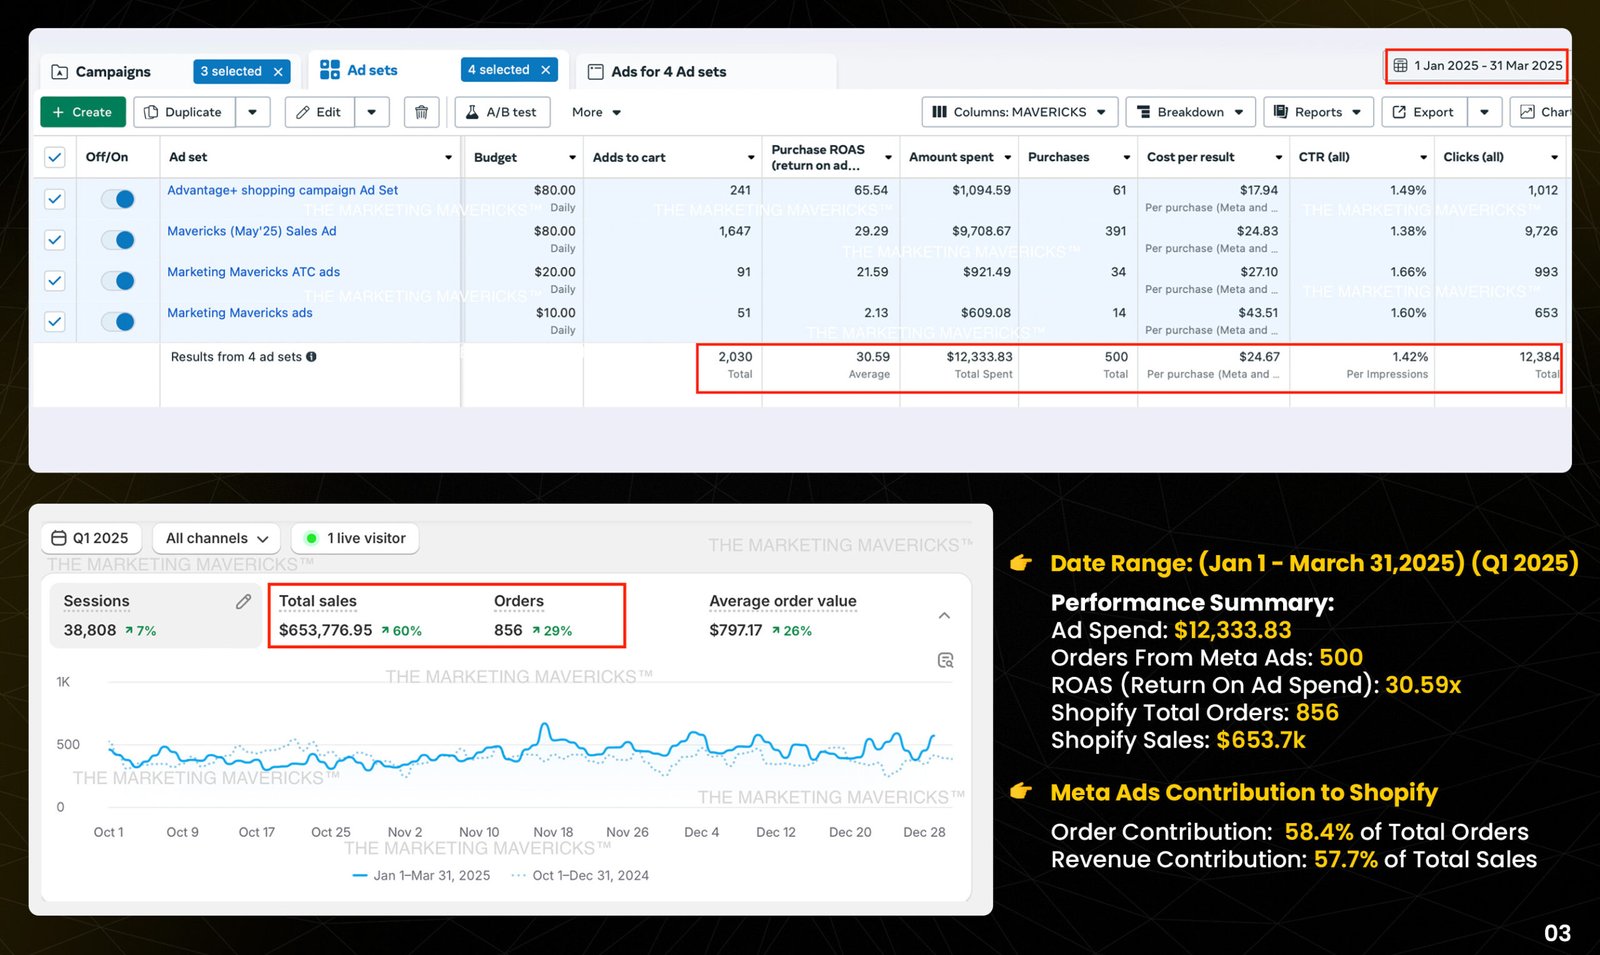Open the Campaigns tab

pos(113,72)
